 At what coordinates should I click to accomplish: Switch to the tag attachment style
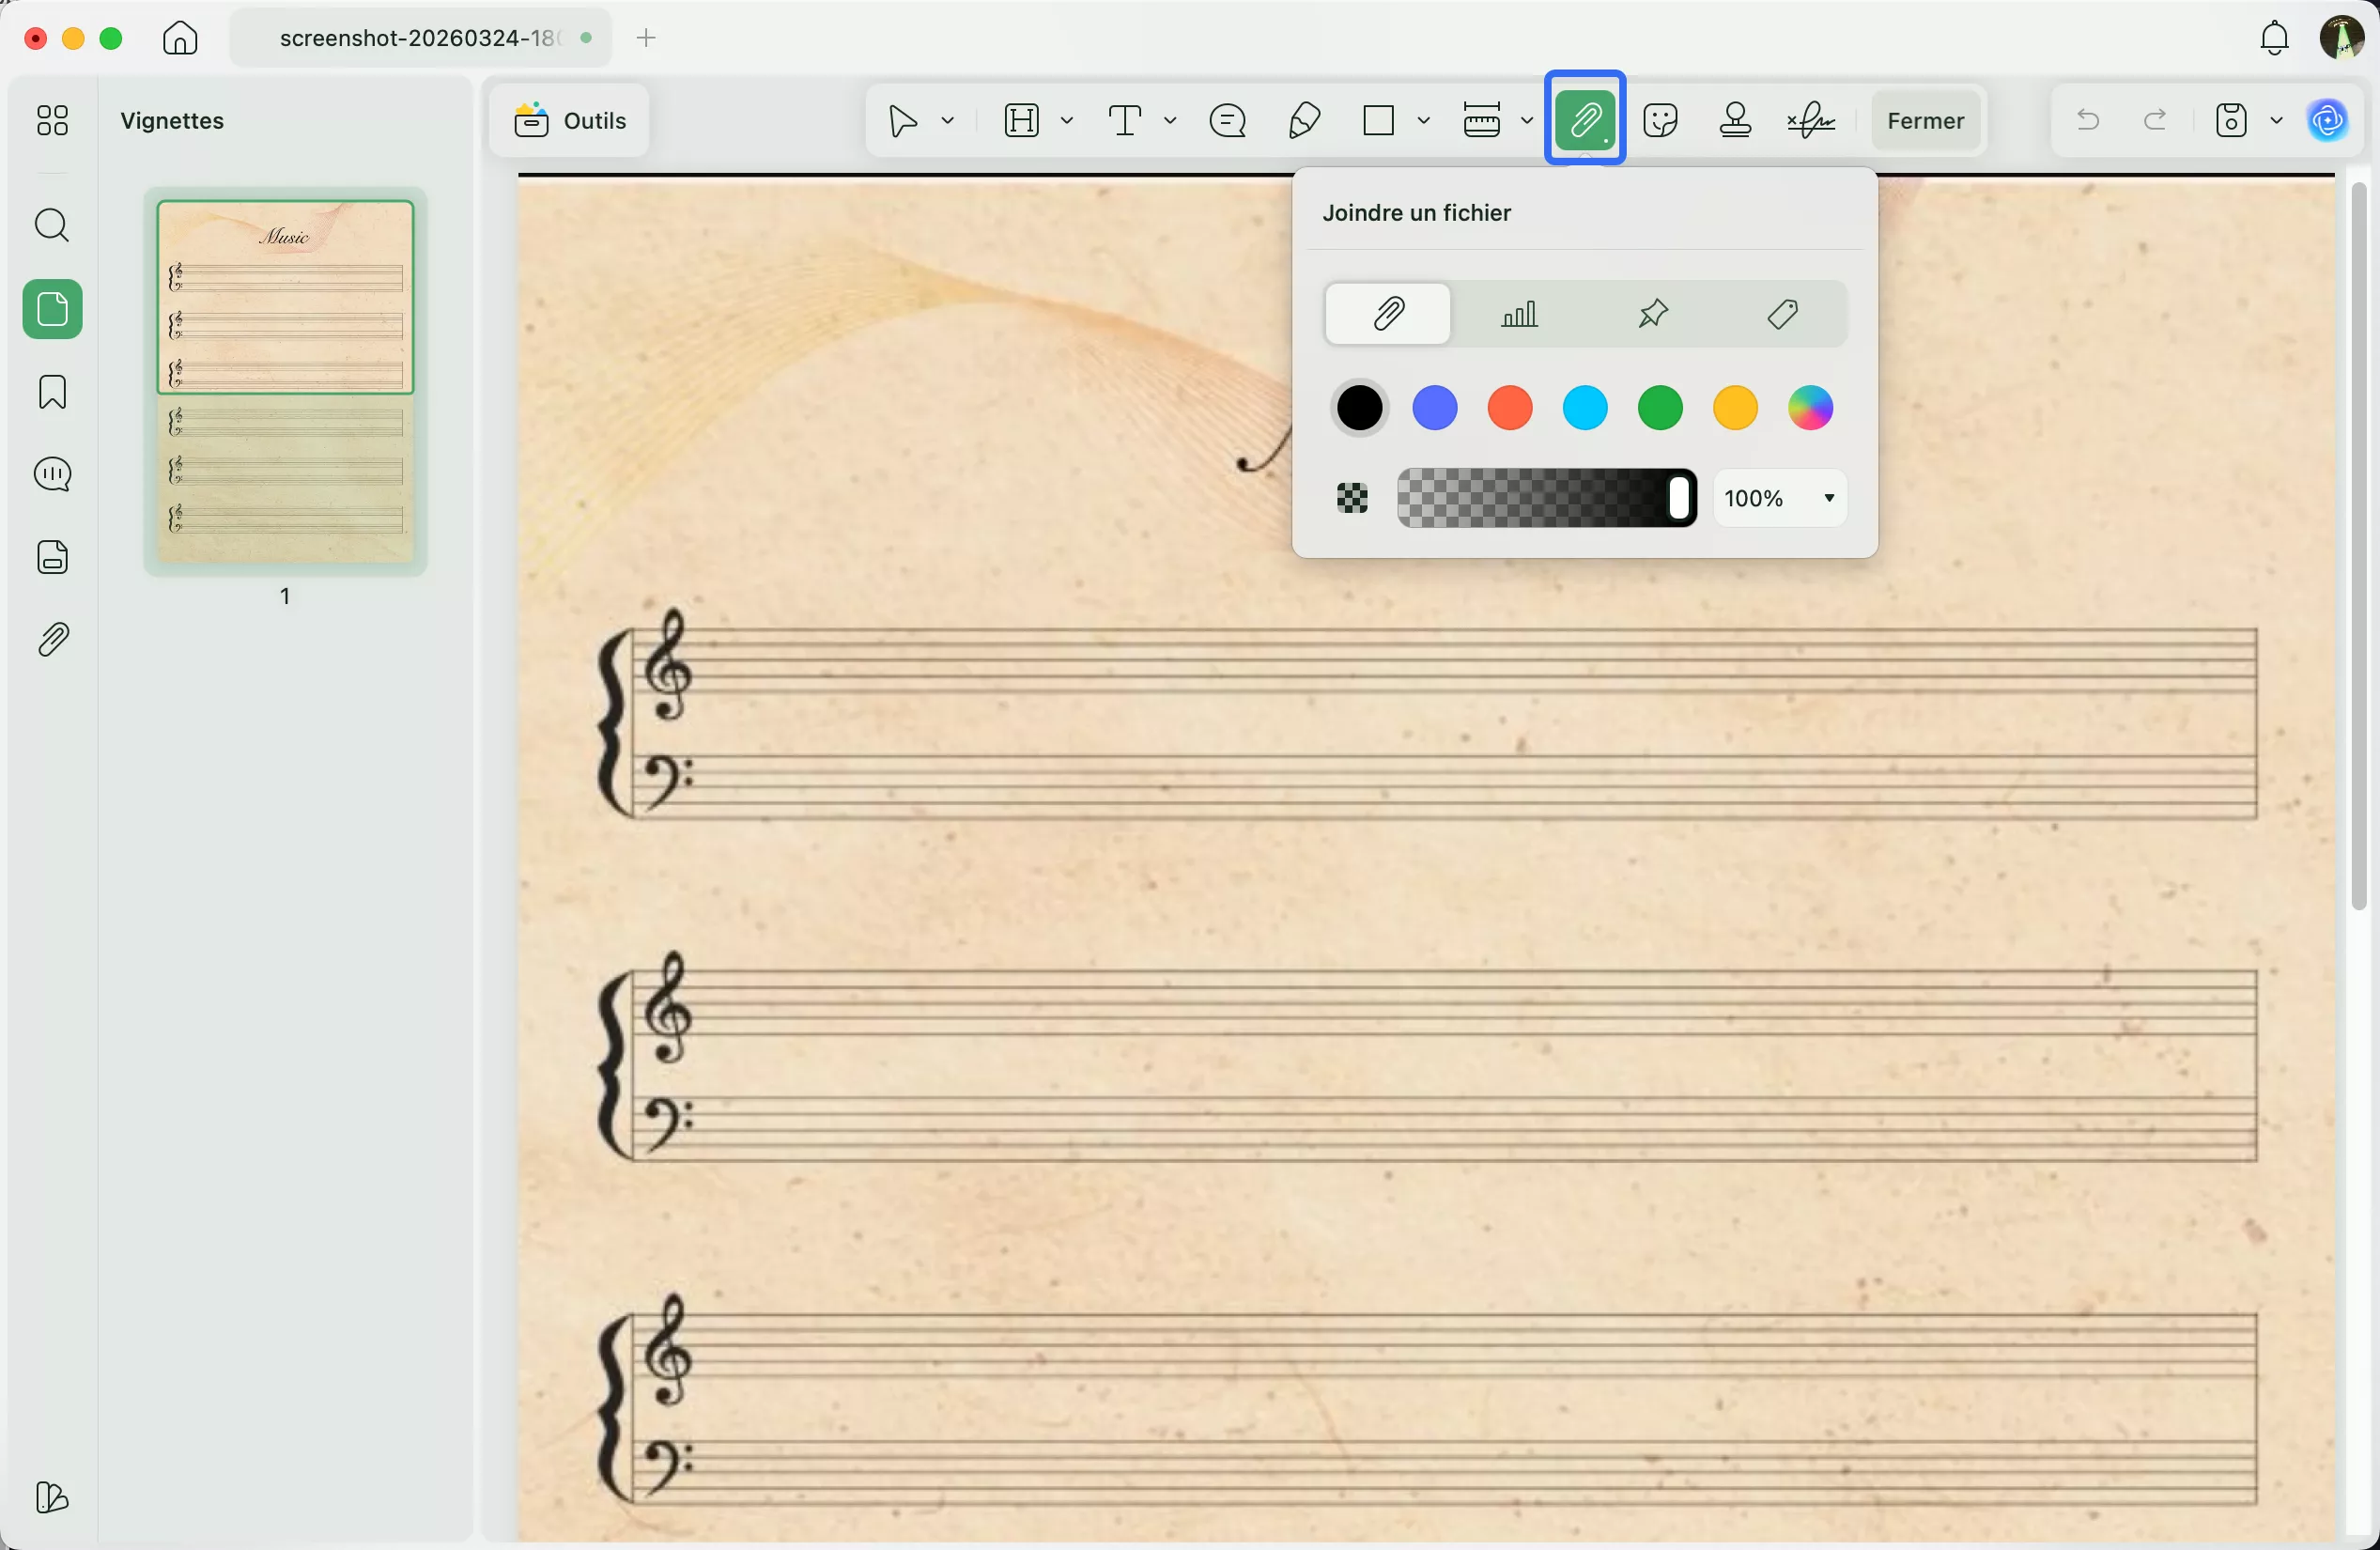tap(1781, 313)
